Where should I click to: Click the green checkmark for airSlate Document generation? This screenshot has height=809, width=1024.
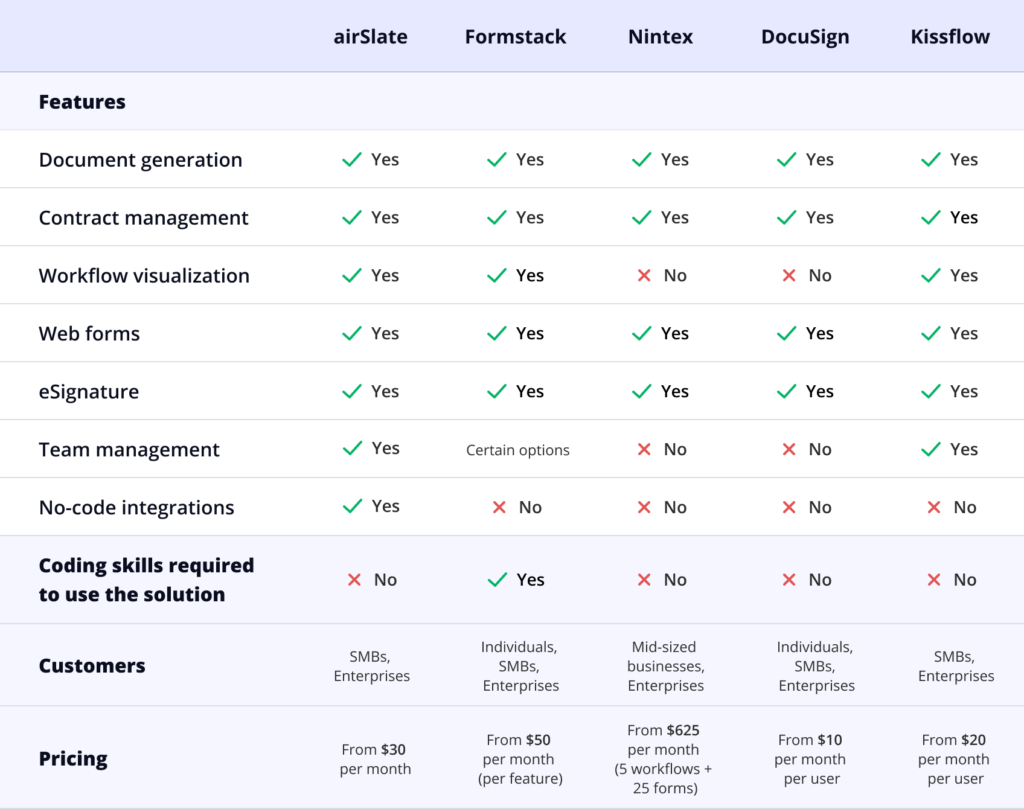tap(351, 160)
